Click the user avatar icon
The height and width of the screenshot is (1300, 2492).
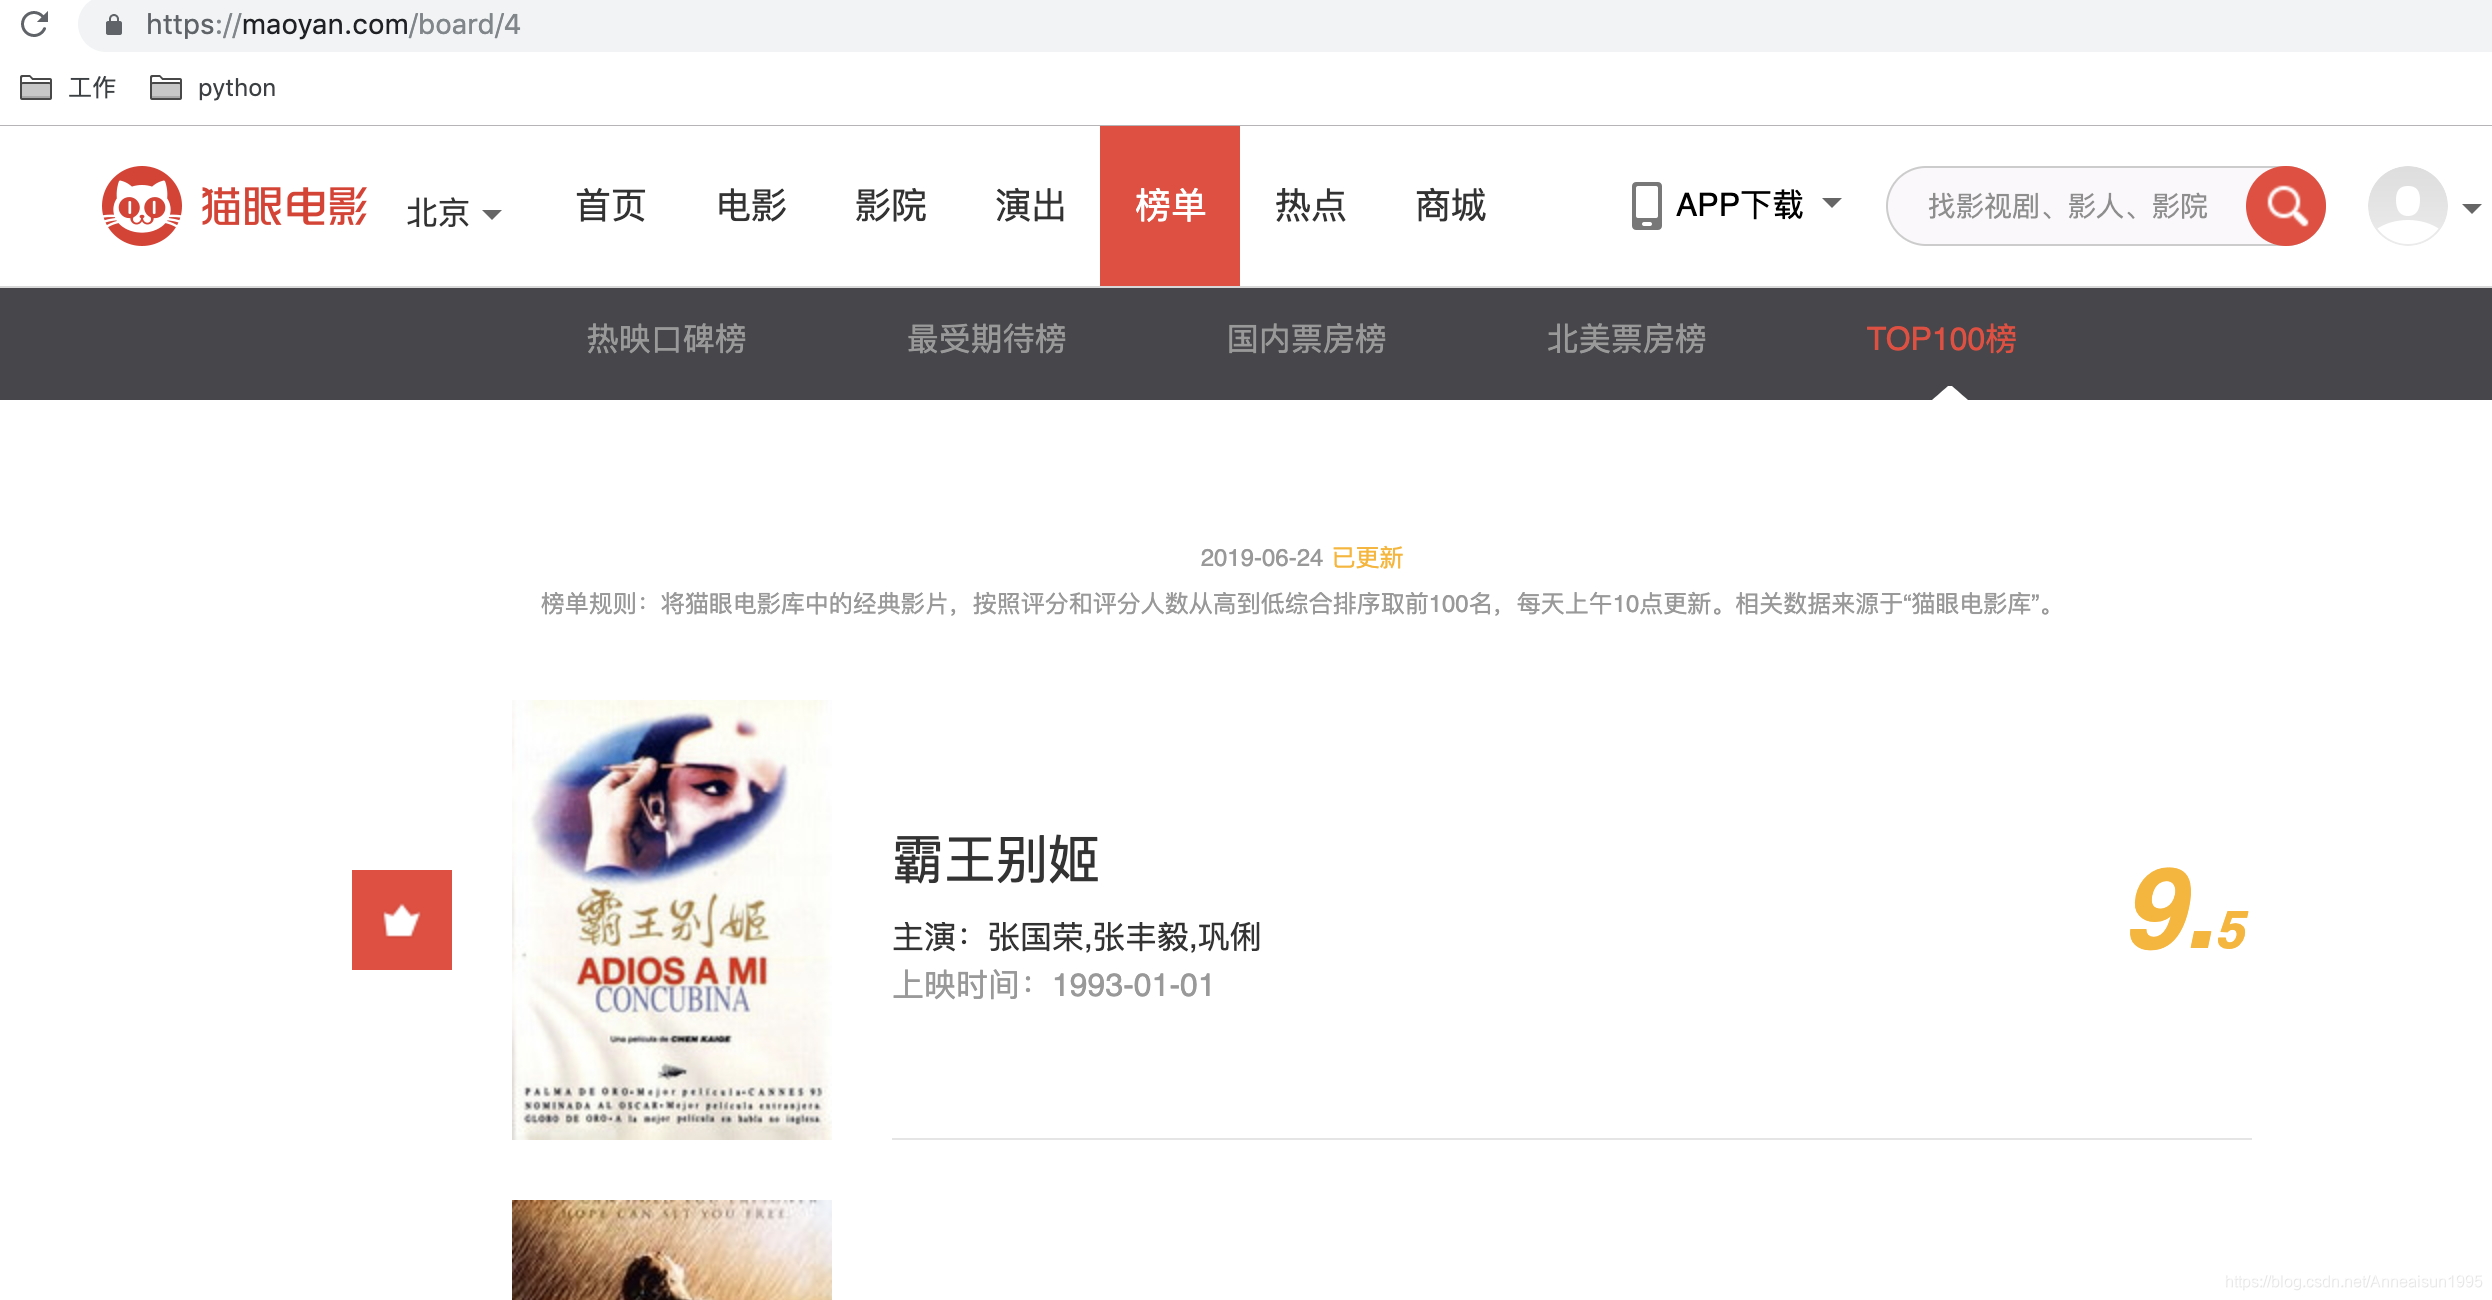(2407, 206)
